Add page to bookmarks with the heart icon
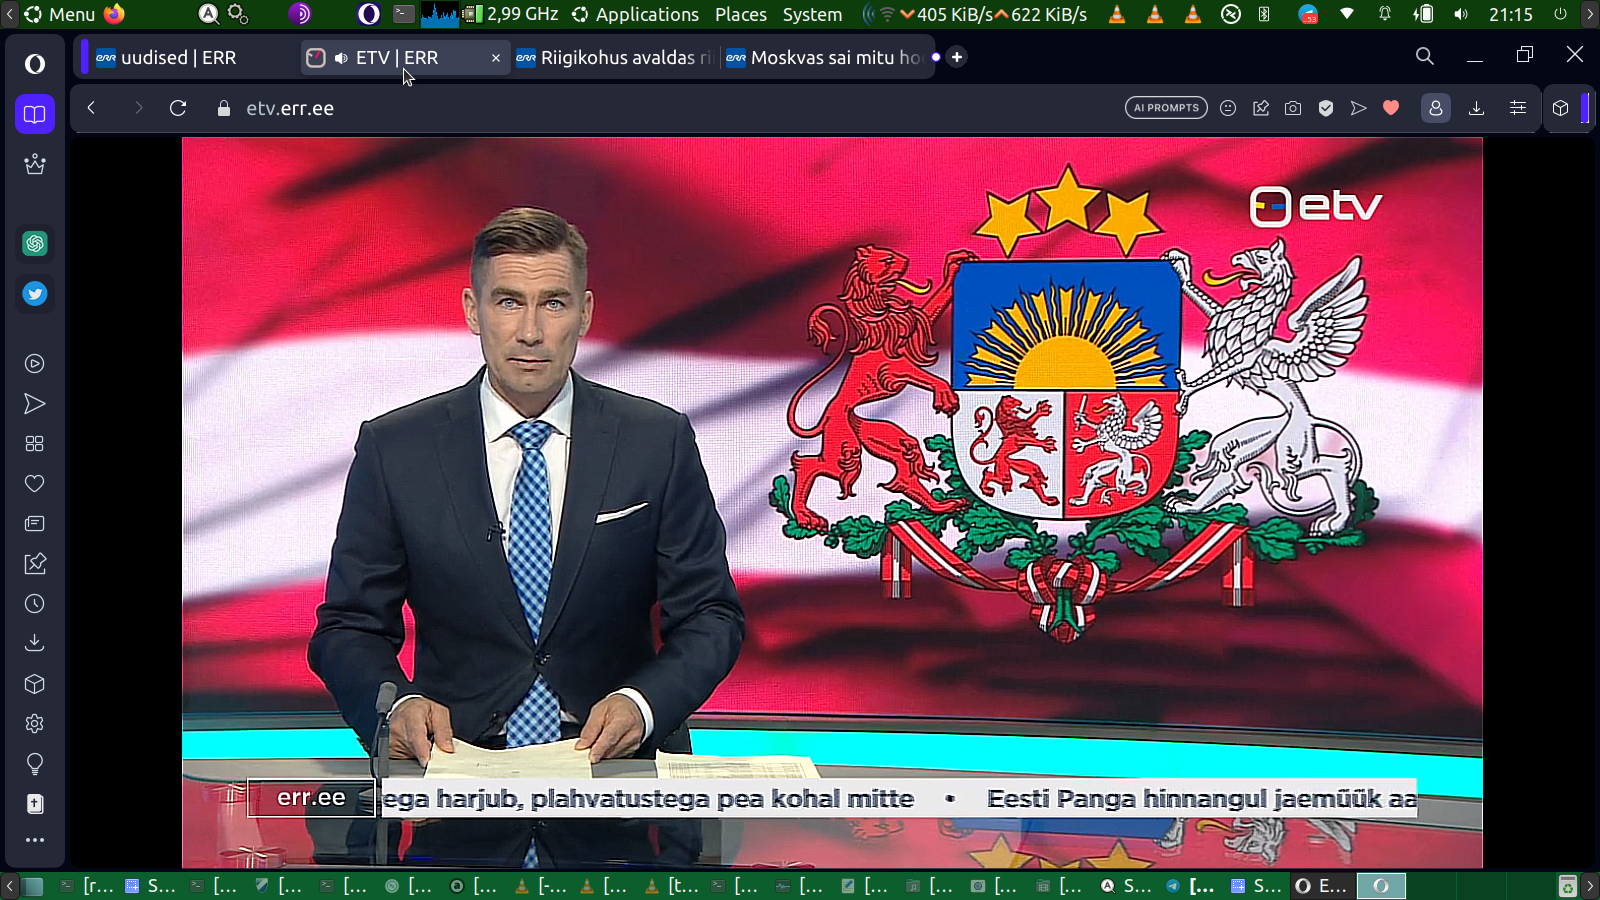 1391,108
